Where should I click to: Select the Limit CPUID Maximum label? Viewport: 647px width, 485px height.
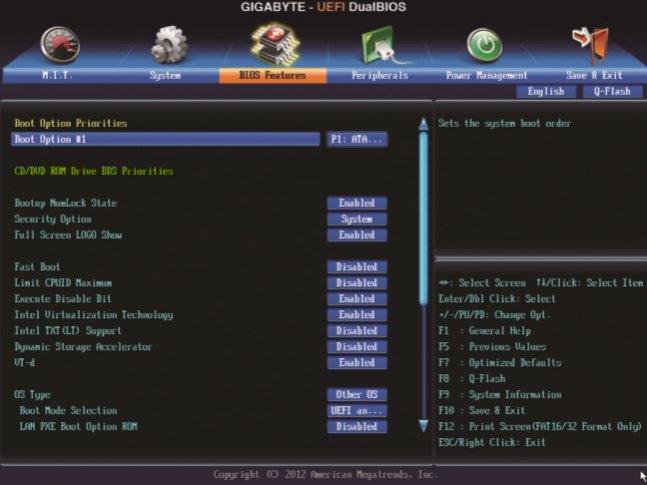click(63, 283)
